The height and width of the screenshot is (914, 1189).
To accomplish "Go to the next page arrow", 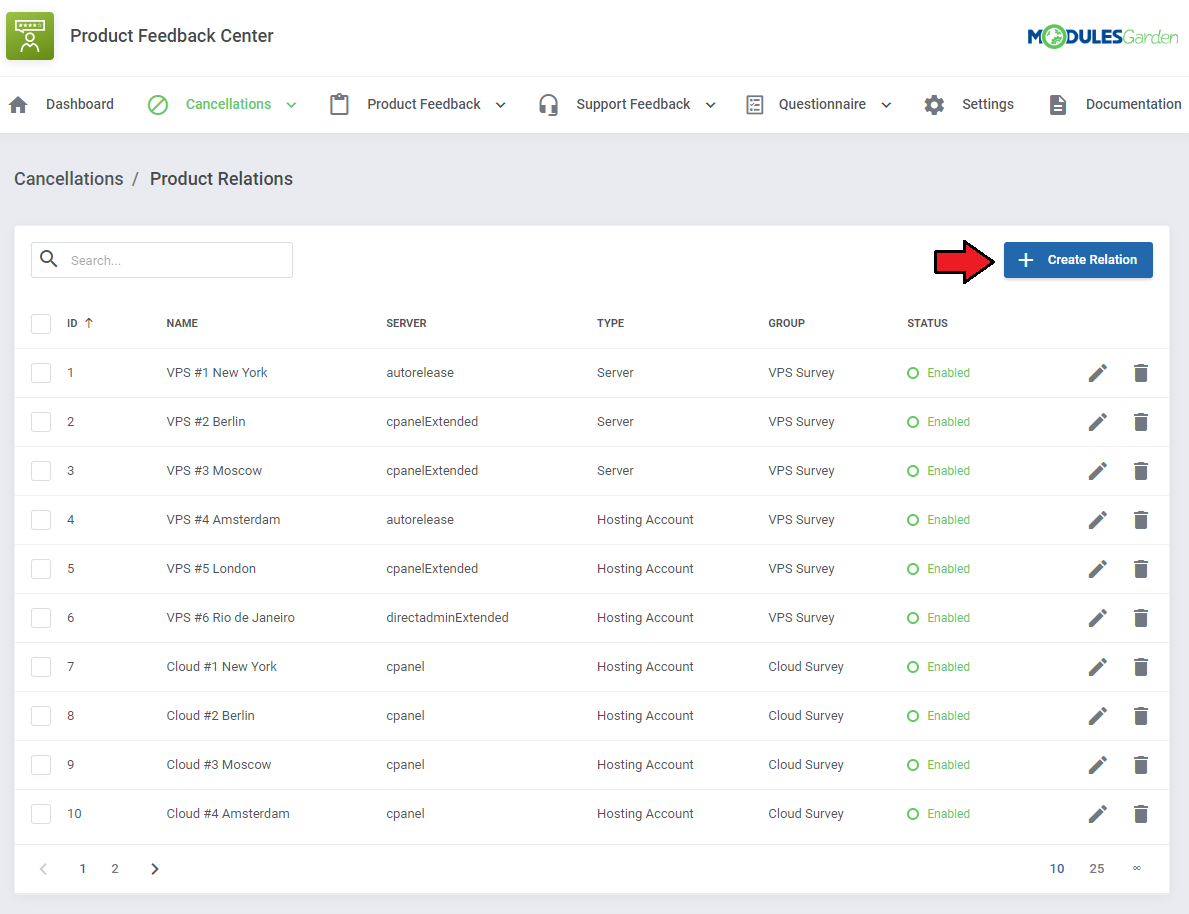I will 155,868.
